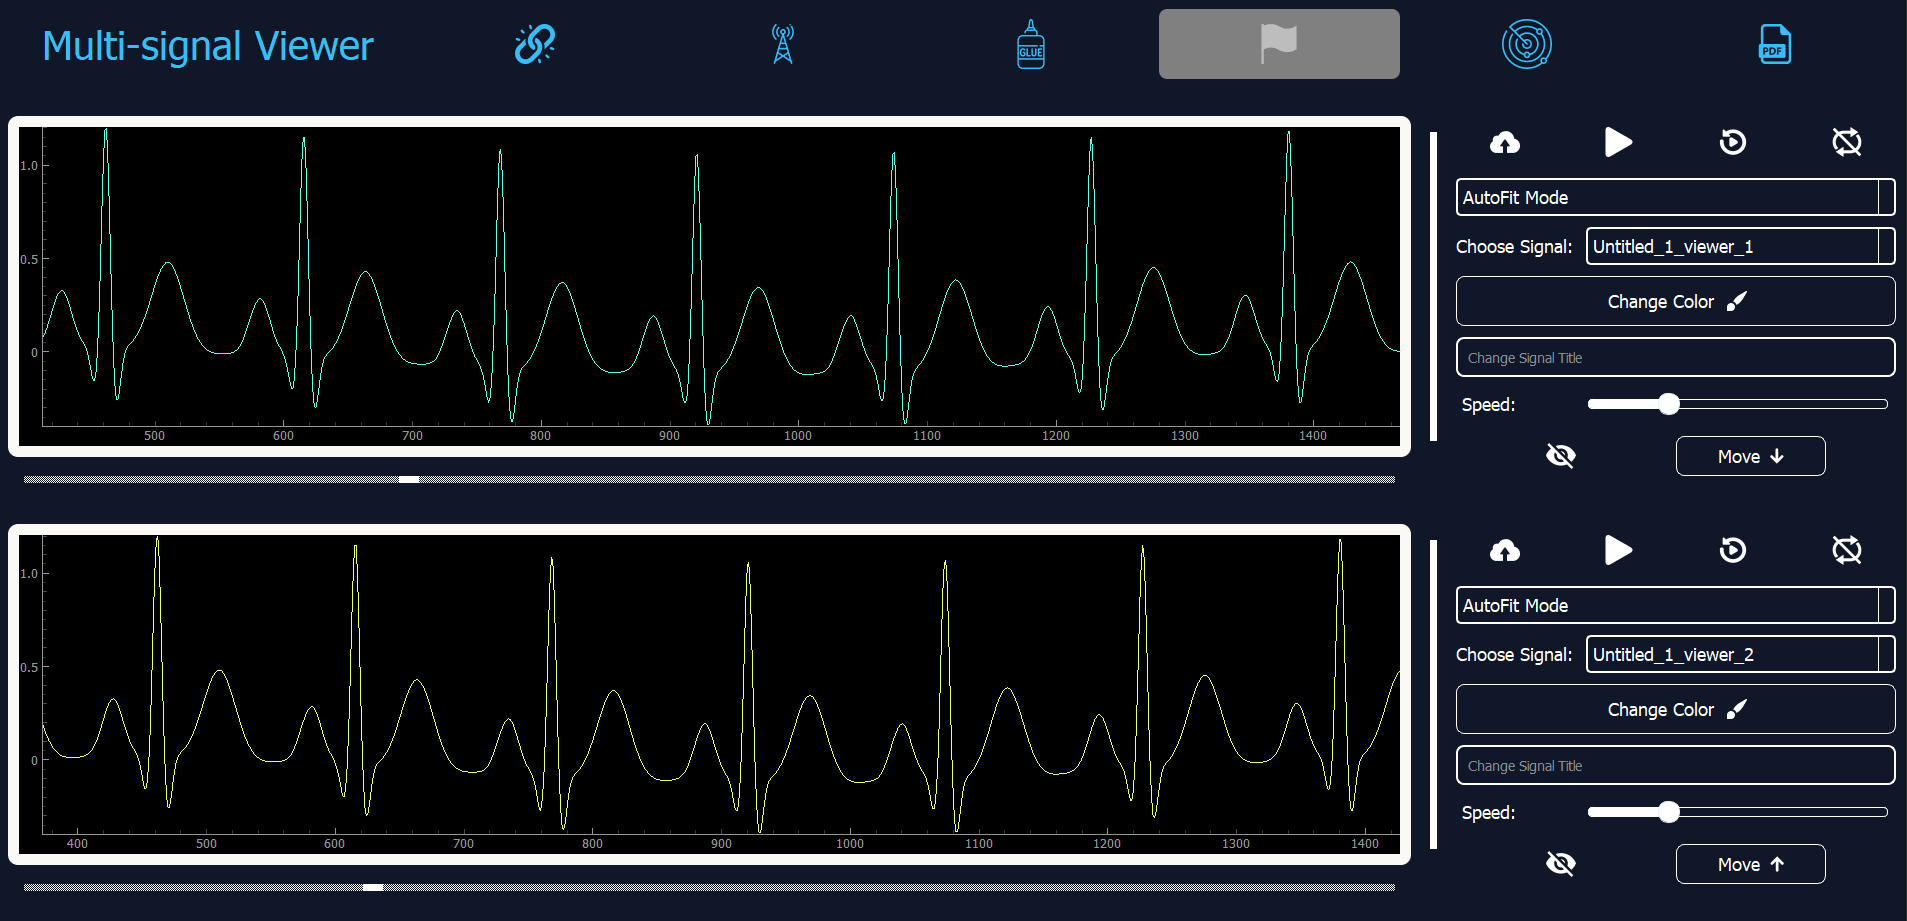Screen dimensions: 1907x921
Task: Select the highlighted flag button
Action: tap(1279, 44)
